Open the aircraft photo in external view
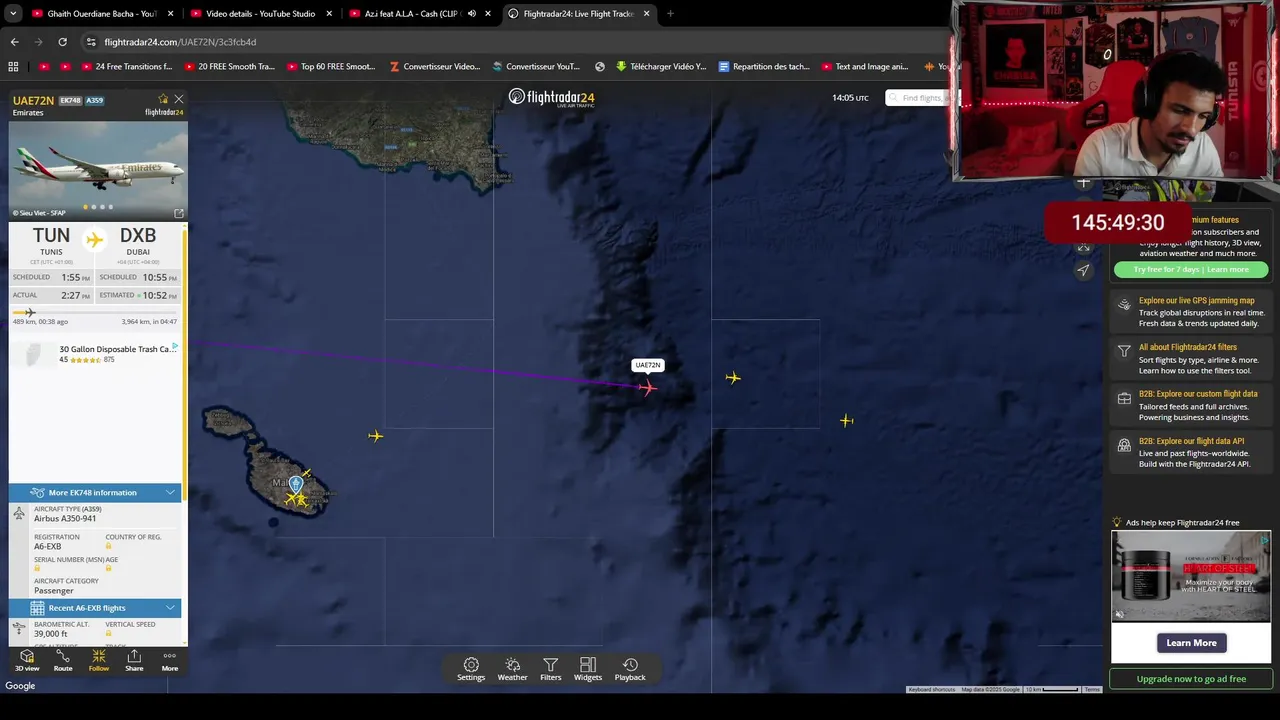Image resolution: width=1280 pixels, height=720 pixels. click(x=179, y=213)
